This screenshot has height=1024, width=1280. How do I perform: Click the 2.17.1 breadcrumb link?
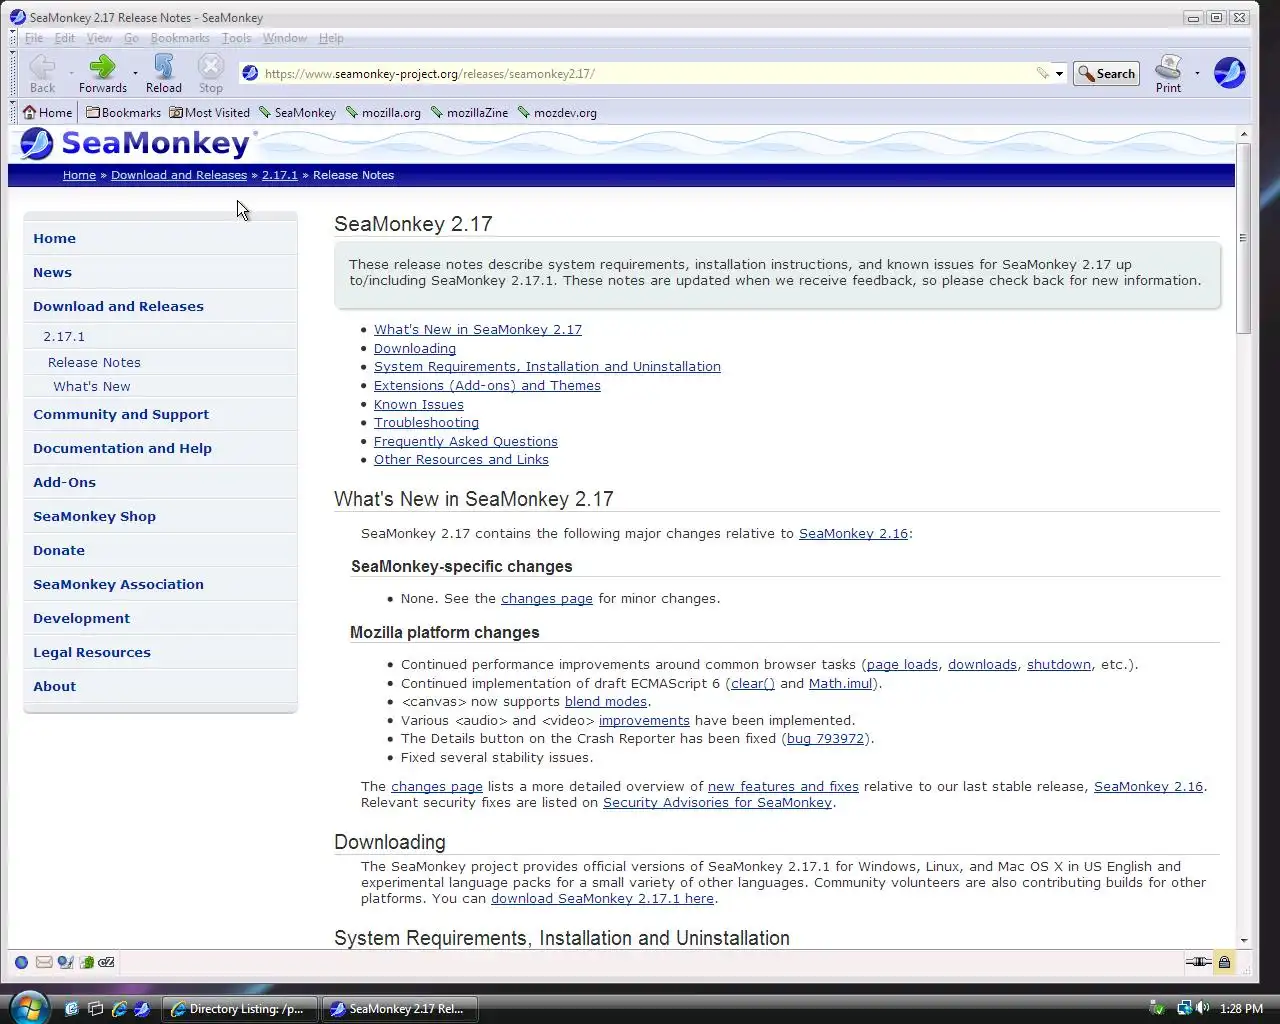point(280,175)
